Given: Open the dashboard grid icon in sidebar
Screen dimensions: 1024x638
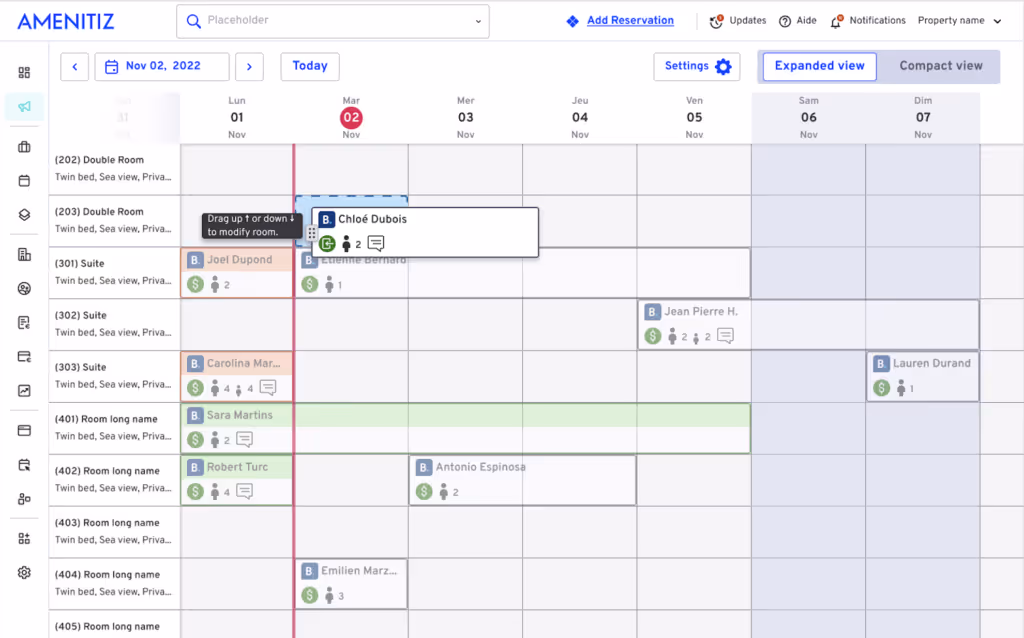Looking at the screenshot, I should click(x=24, y=72).
